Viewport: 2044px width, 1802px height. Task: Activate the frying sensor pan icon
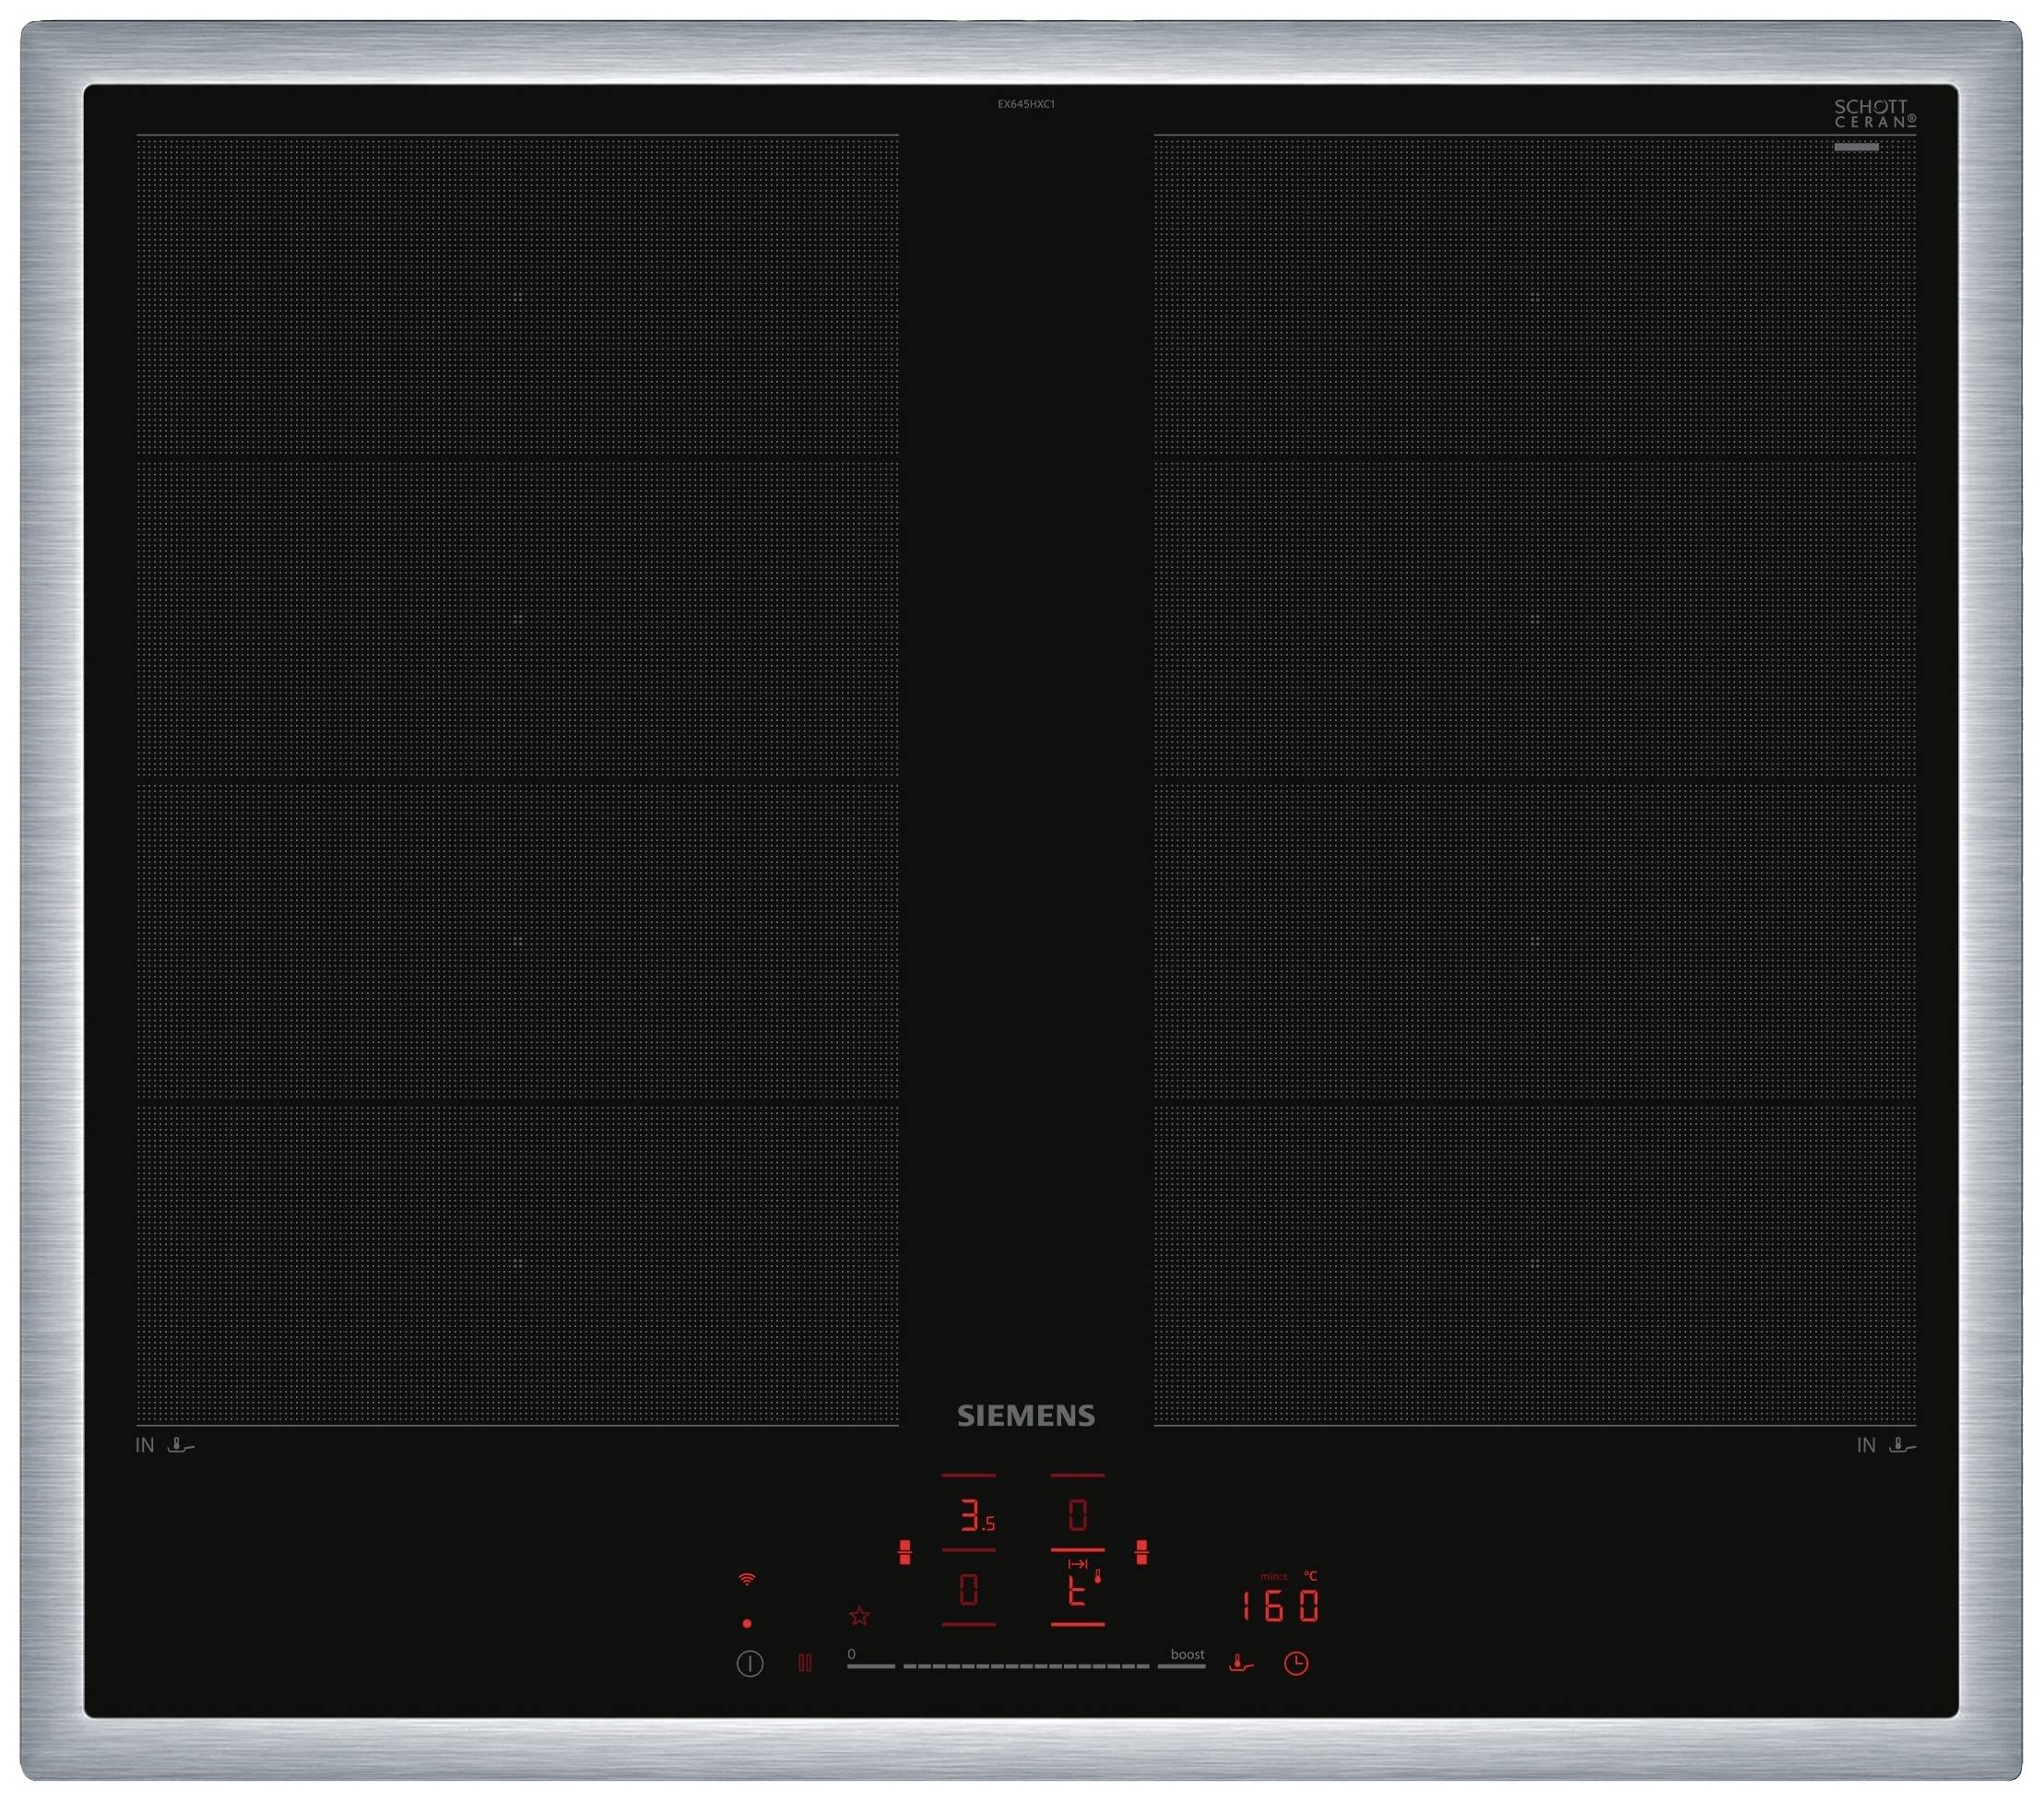click(x=1241, y=1663)
